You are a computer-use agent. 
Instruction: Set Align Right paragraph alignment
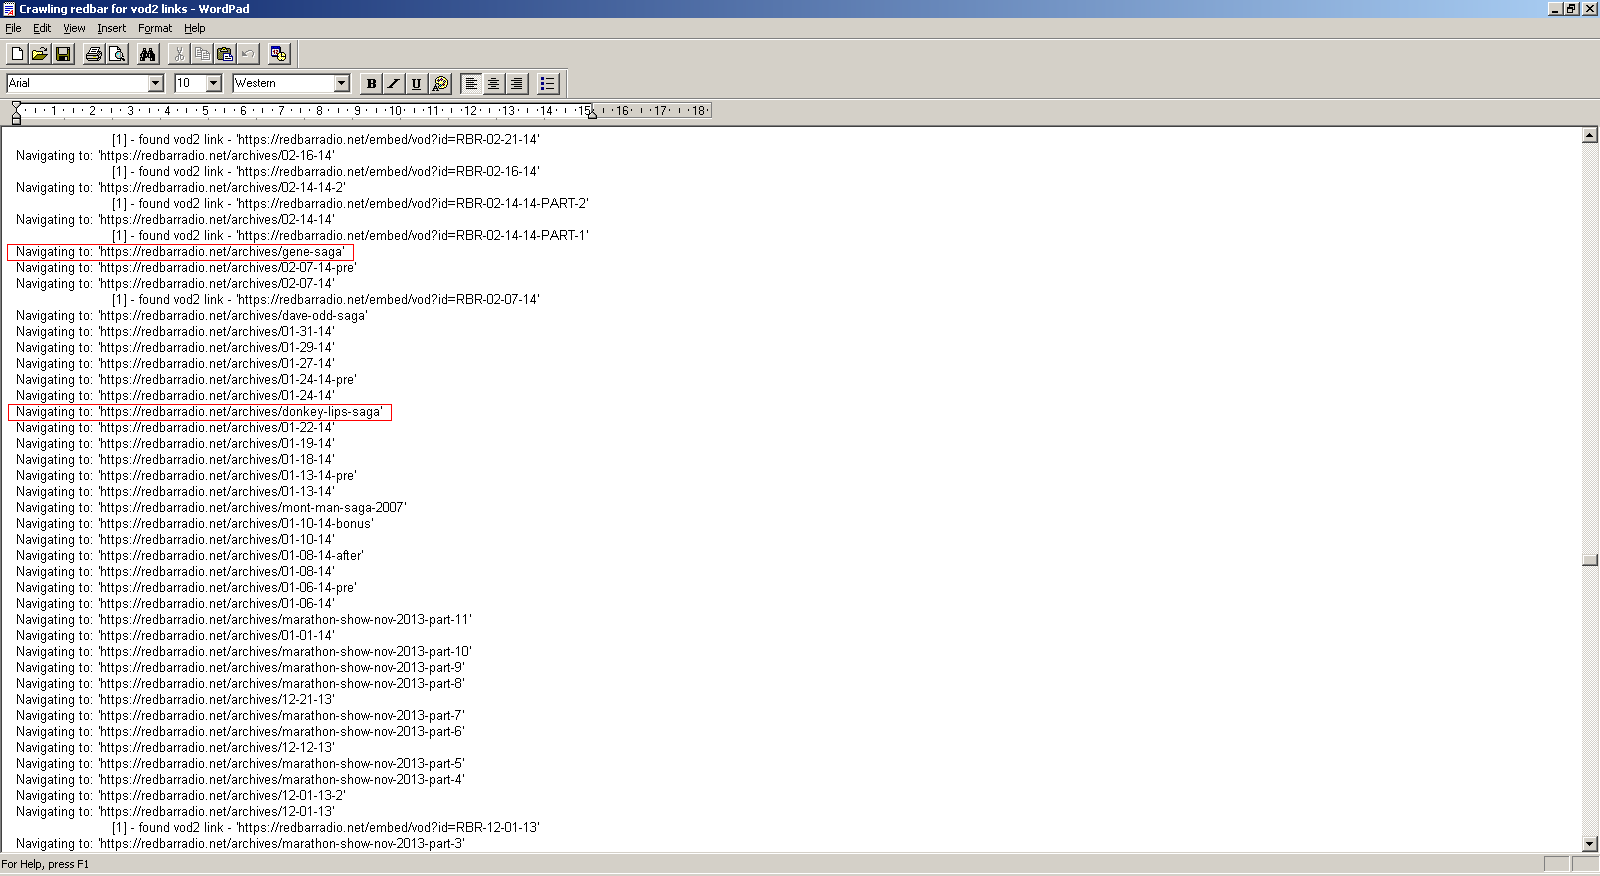tap(517, 83)
